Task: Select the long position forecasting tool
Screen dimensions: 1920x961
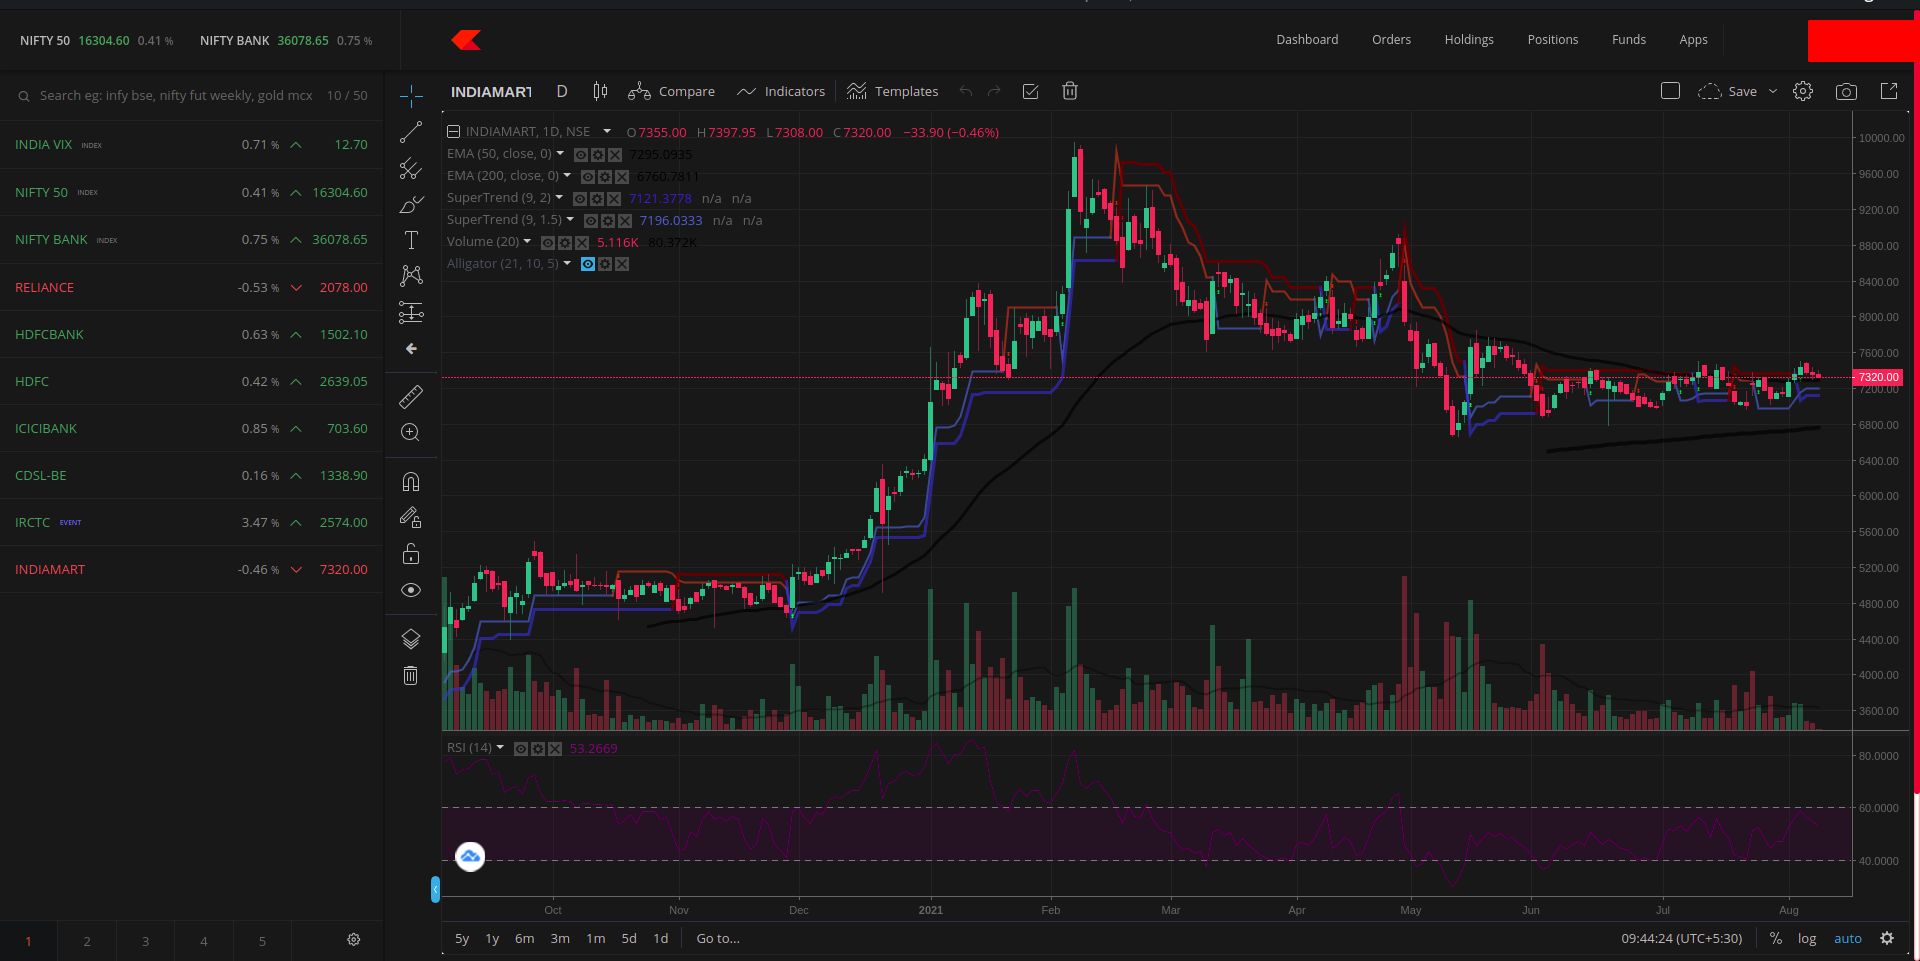Action: 411,312
